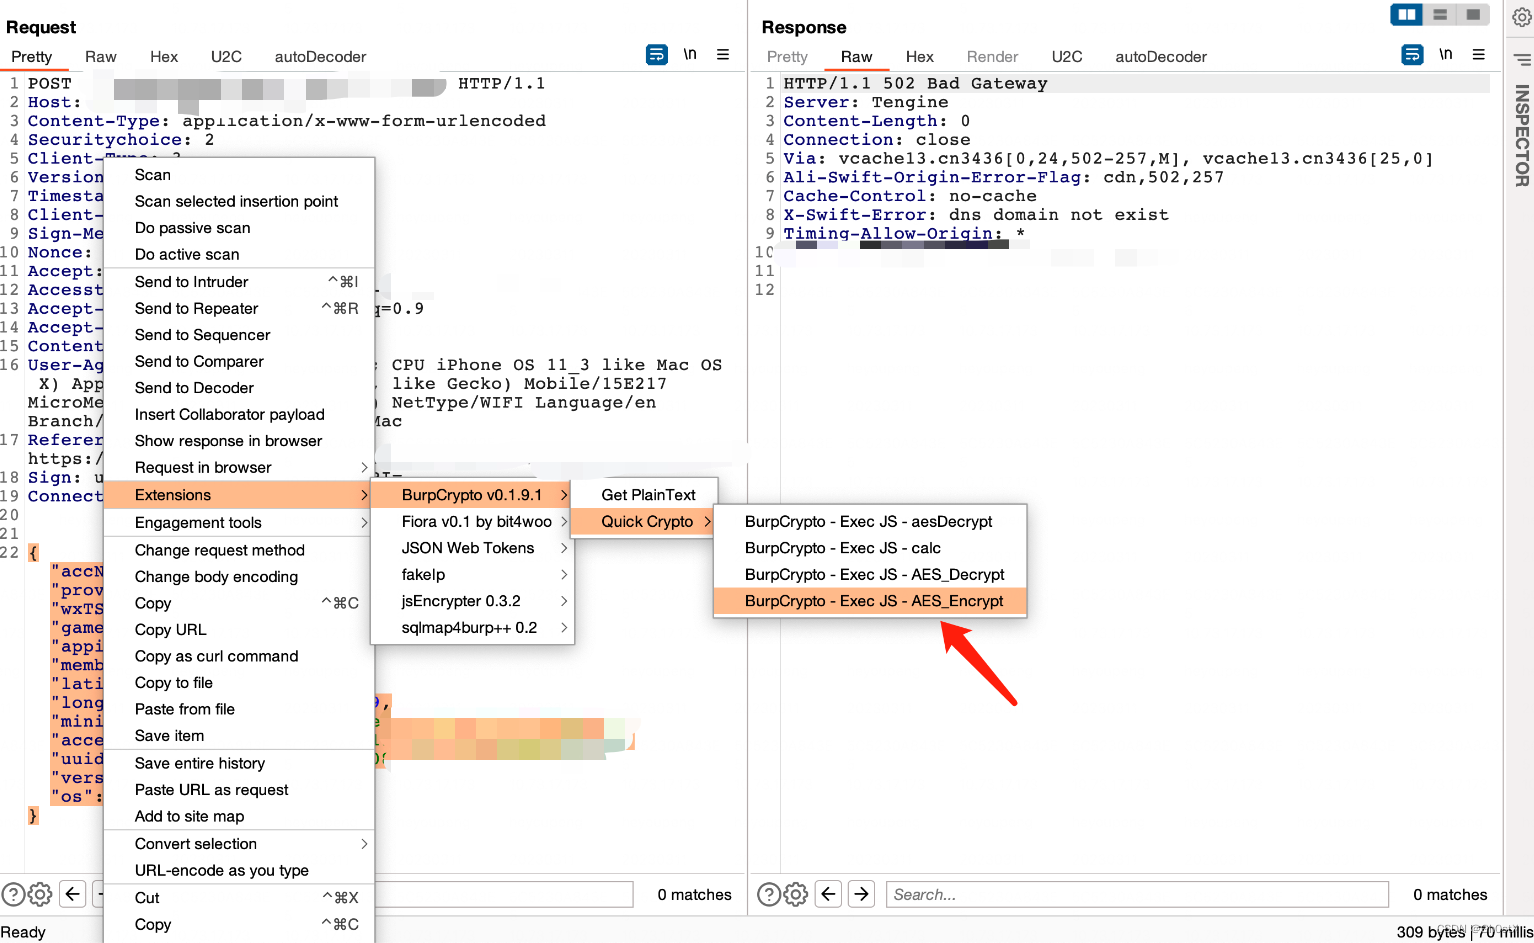Expand Engagement tools submenu
Image resolution: width=1534 pixels, height=943 pixels.
coord(239,522)
